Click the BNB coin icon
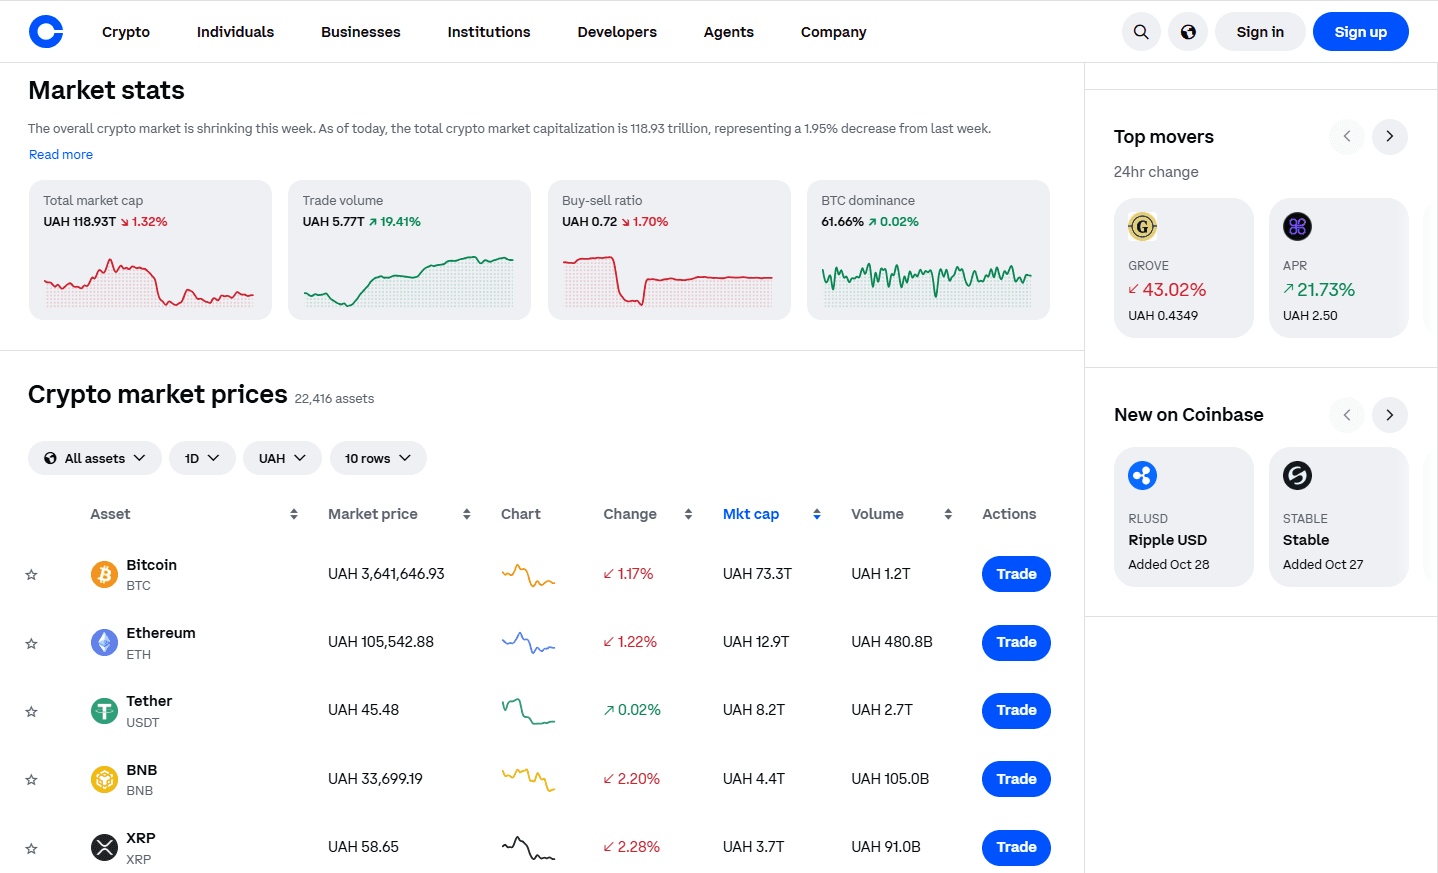 click(104, 779)
